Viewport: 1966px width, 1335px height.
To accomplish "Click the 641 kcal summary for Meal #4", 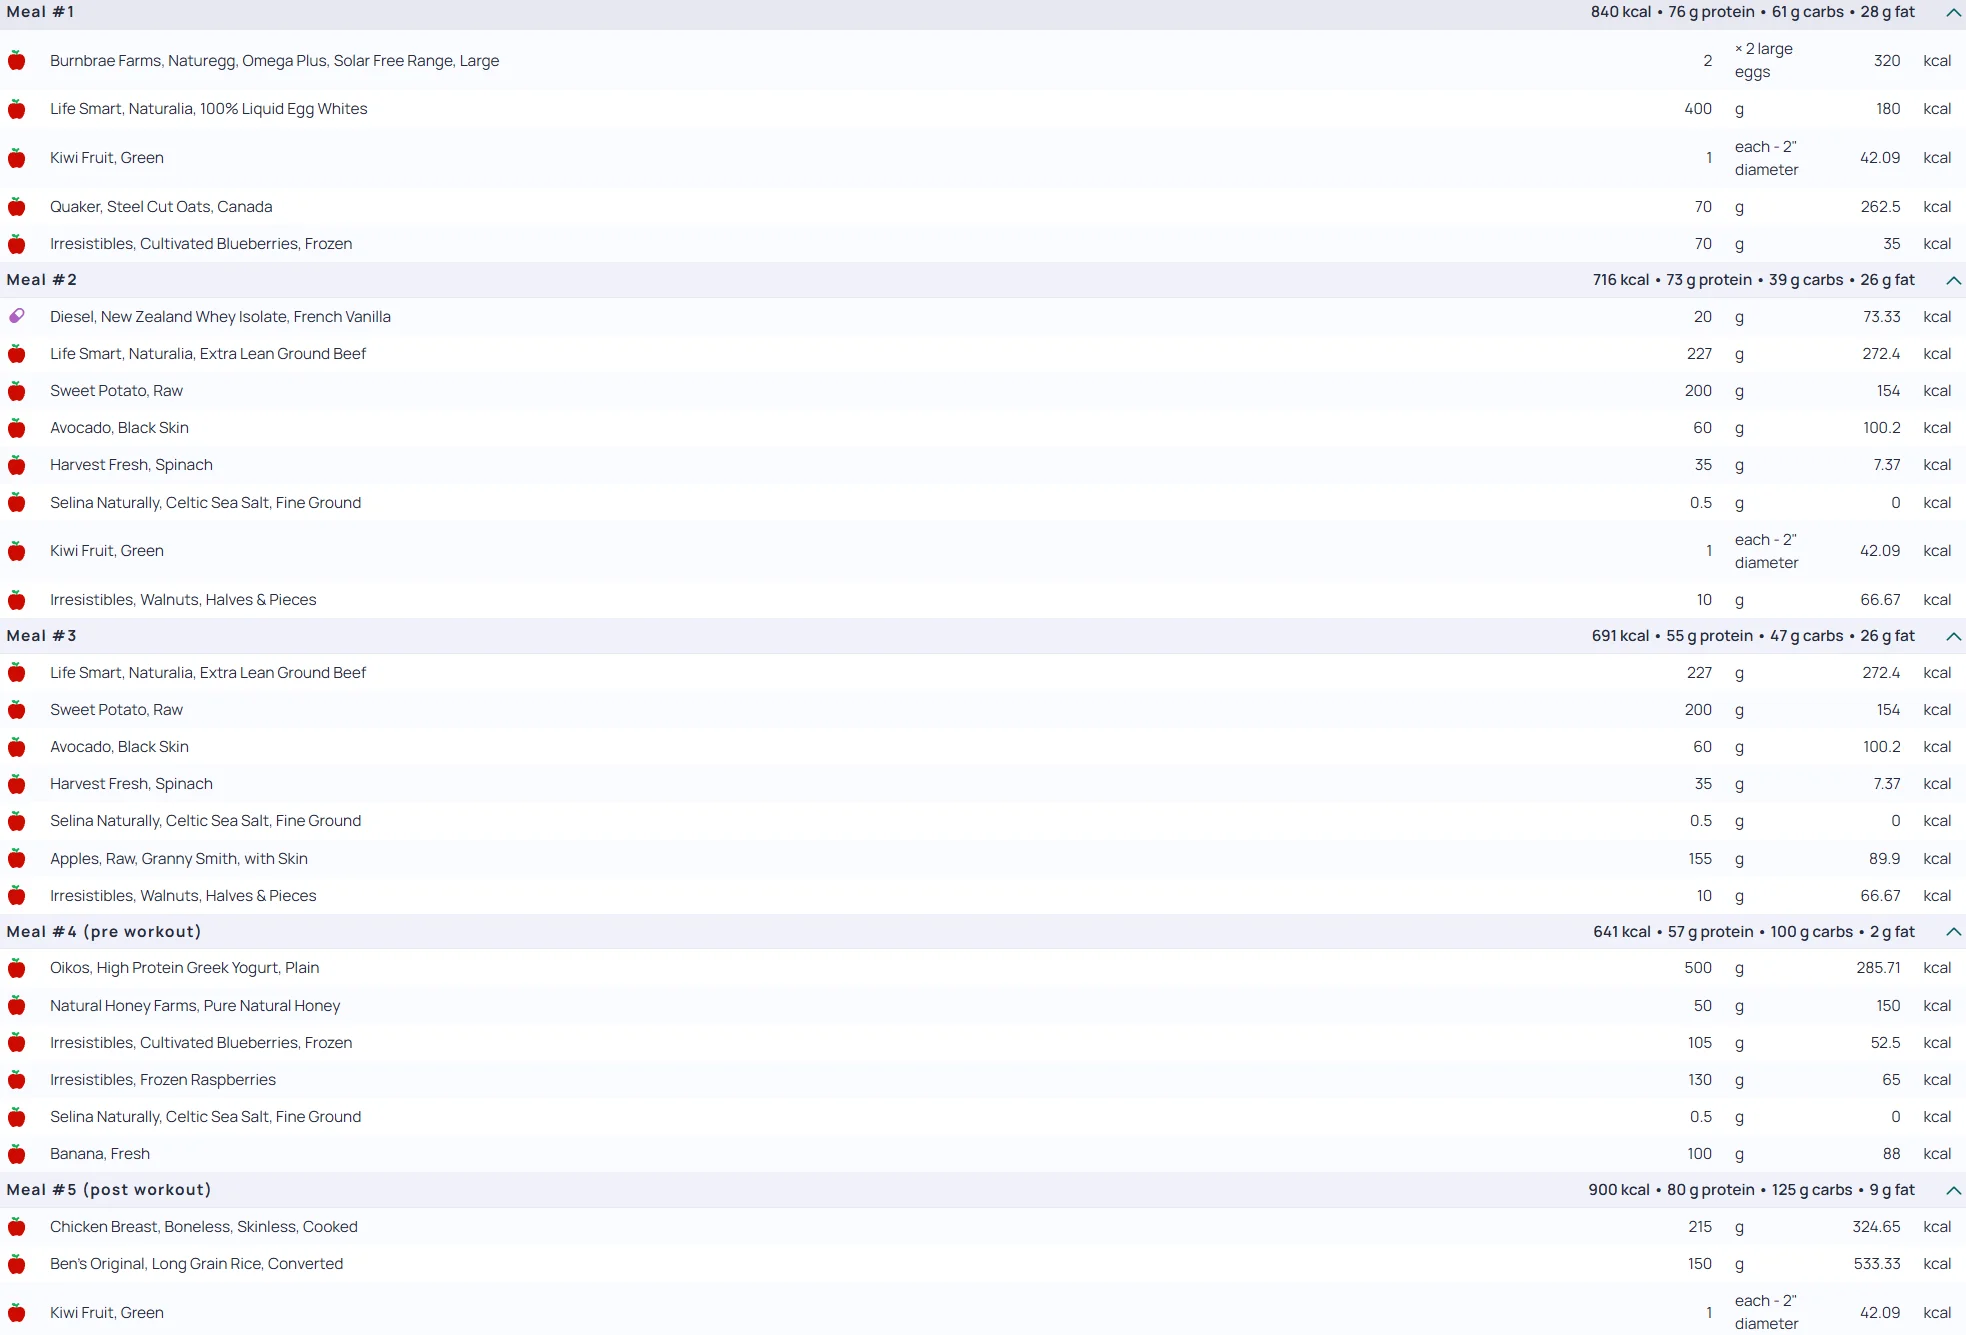I will tap(1754, 932).
